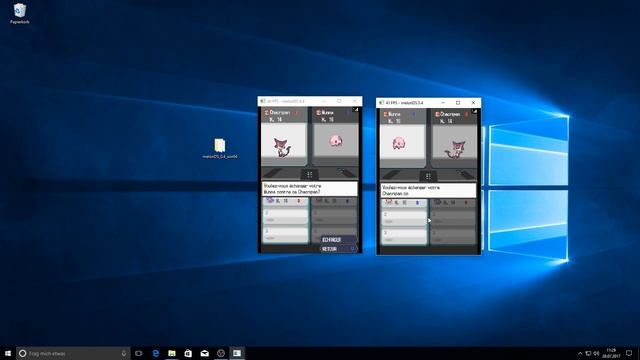This screenshot has width=640, height=360.
Task: Click the title bar icon of the left melonDS window
Action: (x=263, y=101)
